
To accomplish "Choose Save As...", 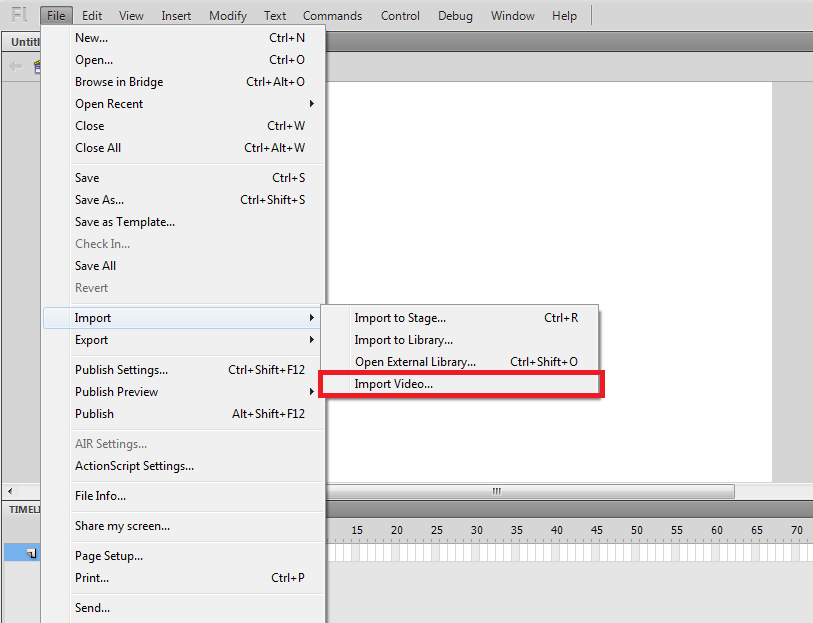I will click(x=184, y=200).
